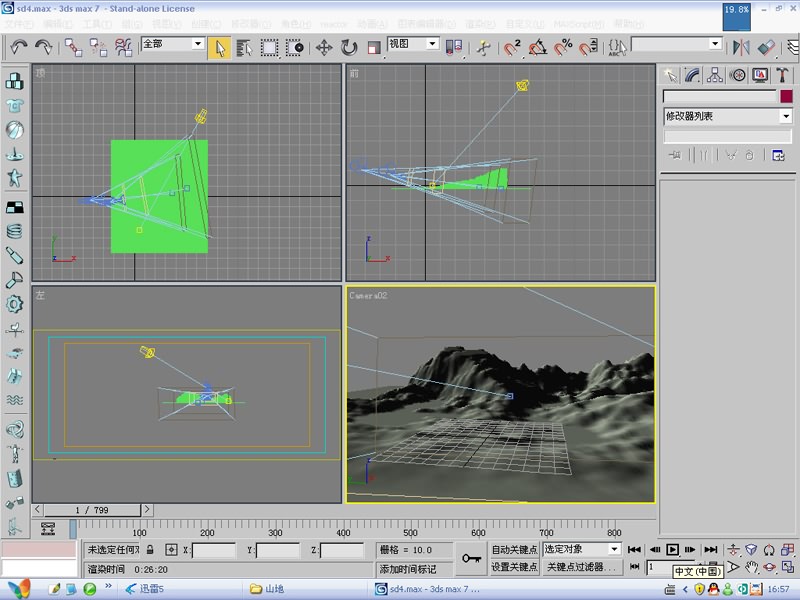The width and height of the screenshot is (800, 600).
Task: Click the Pan View hand icon
Action: [x=751, y=567]
